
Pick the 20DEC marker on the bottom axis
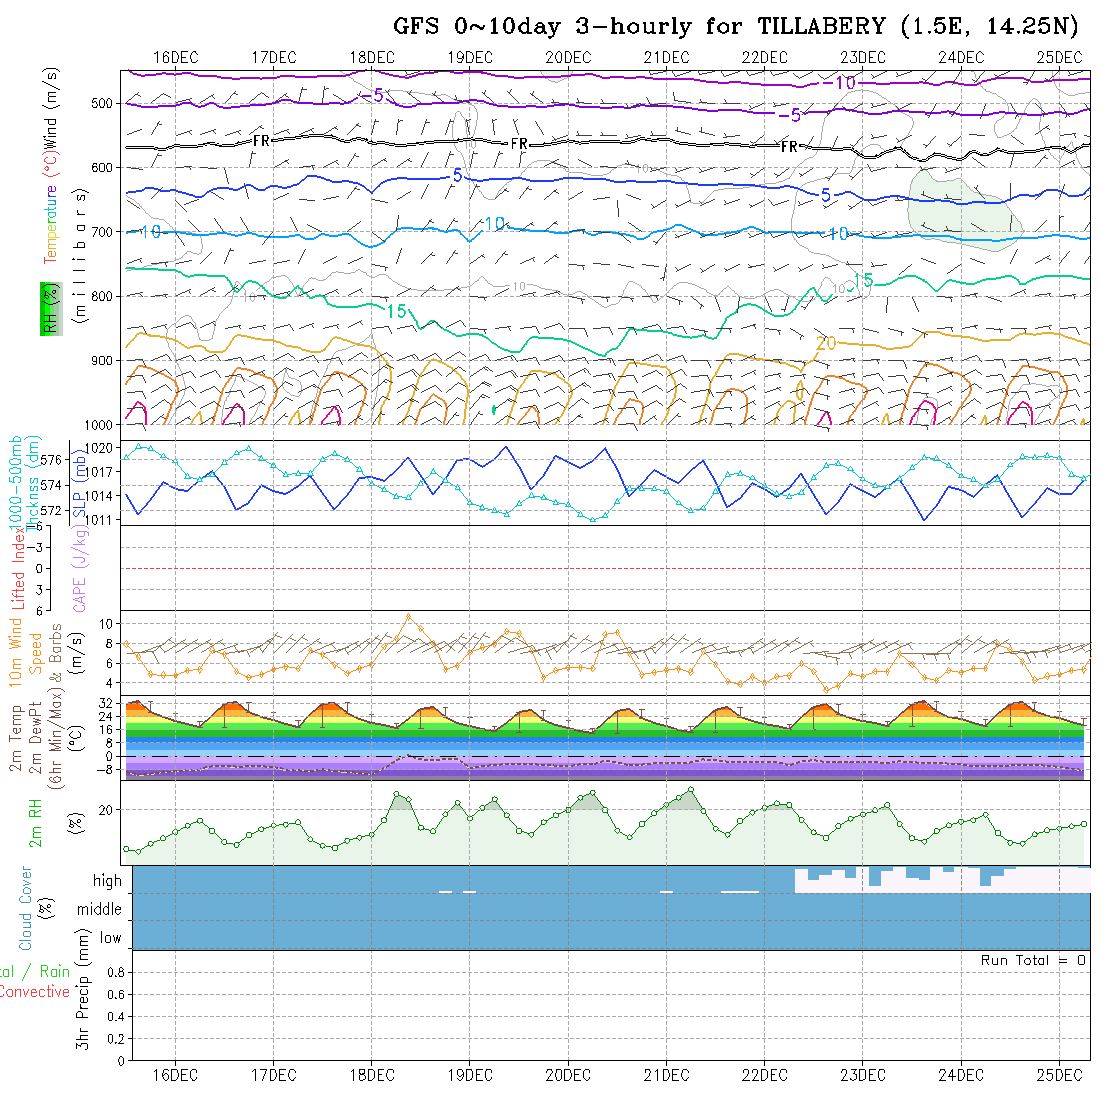click(x=568, y=1075)
